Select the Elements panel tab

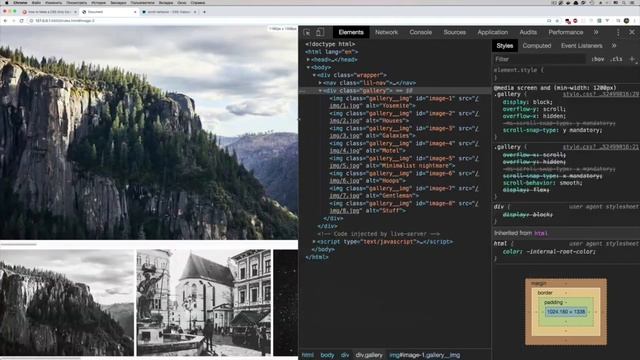point(351,32)
